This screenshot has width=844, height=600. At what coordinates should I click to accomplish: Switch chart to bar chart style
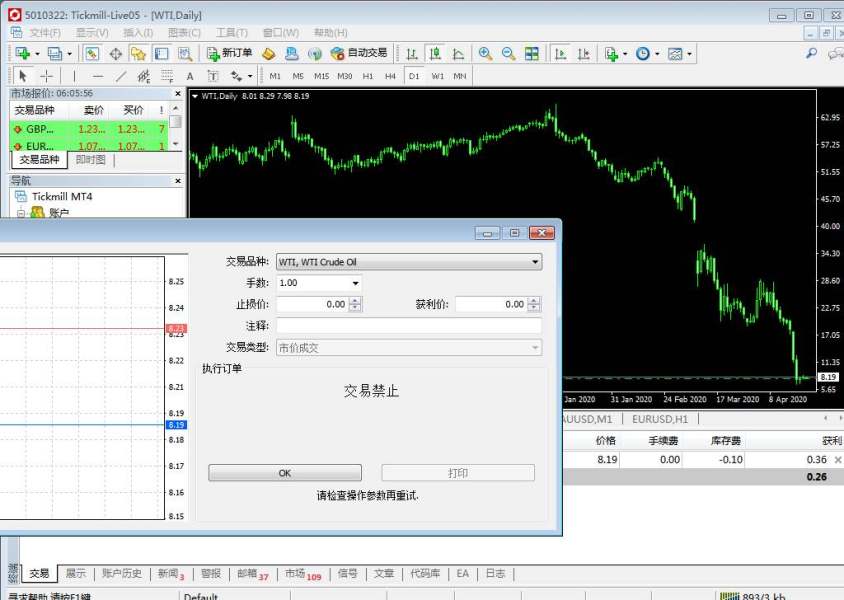click(x=412, y=53)
